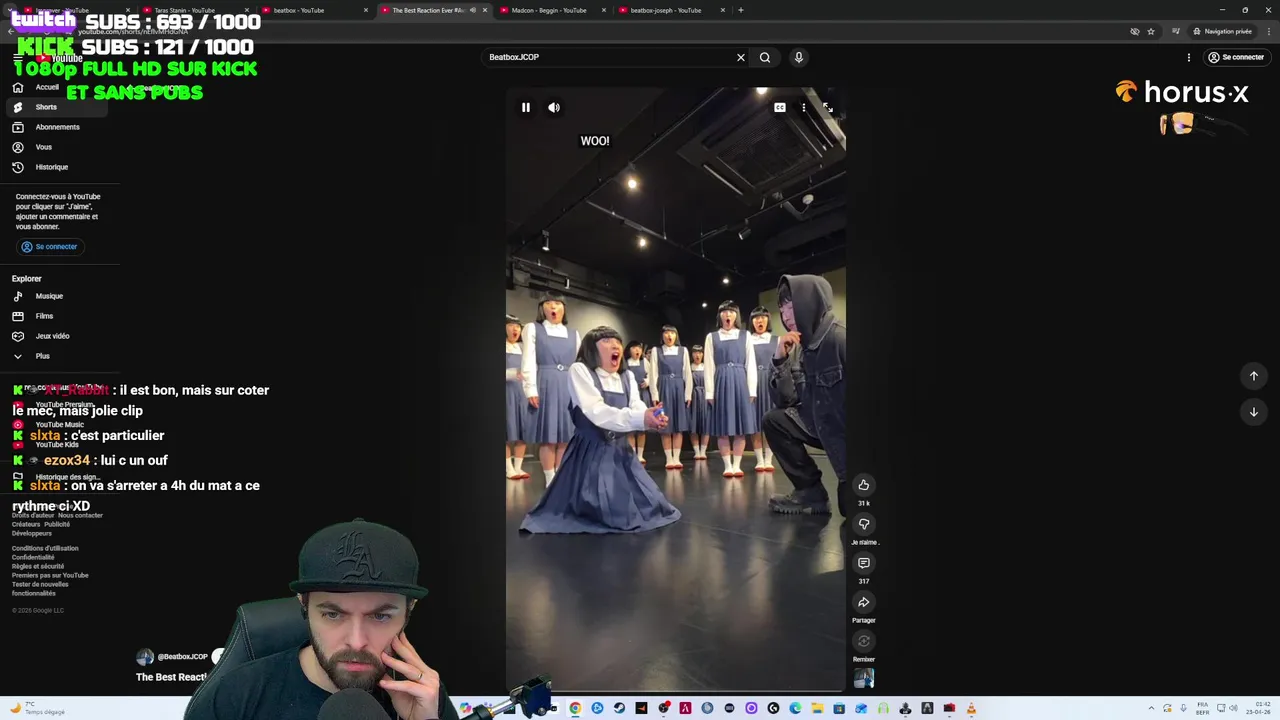Screen dimensions: 1280x720
Task: Bookmark this page with star icon
Action: (x=1151, y=31)
